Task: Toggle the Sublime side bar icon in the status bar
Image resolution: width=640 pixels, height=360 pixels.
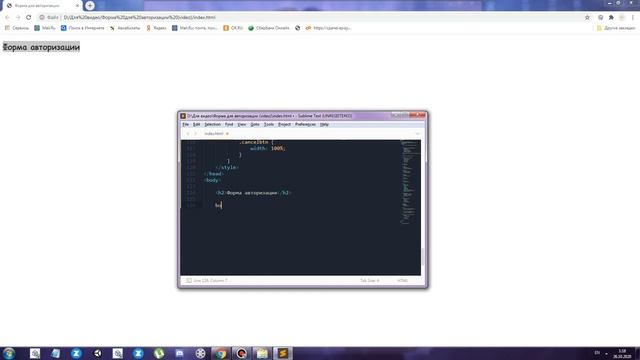Action: (x=189, y=281)
